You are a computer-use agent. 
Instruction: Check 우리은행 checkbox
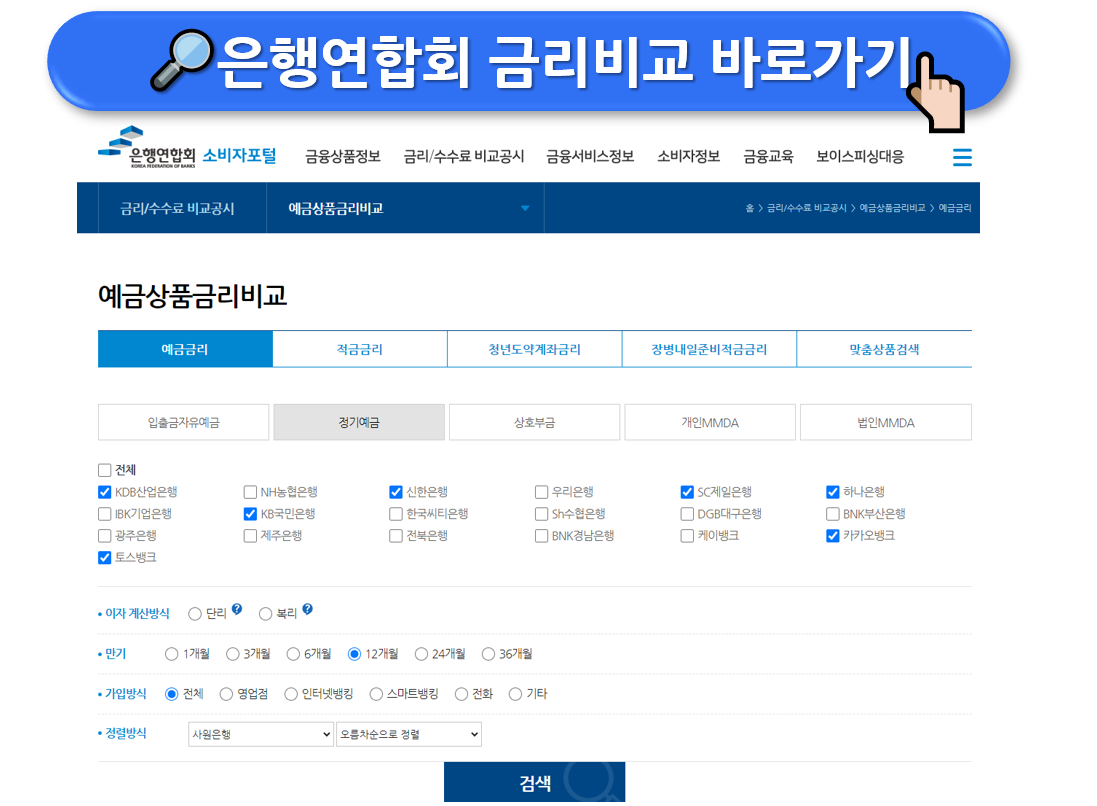point(542,492)
